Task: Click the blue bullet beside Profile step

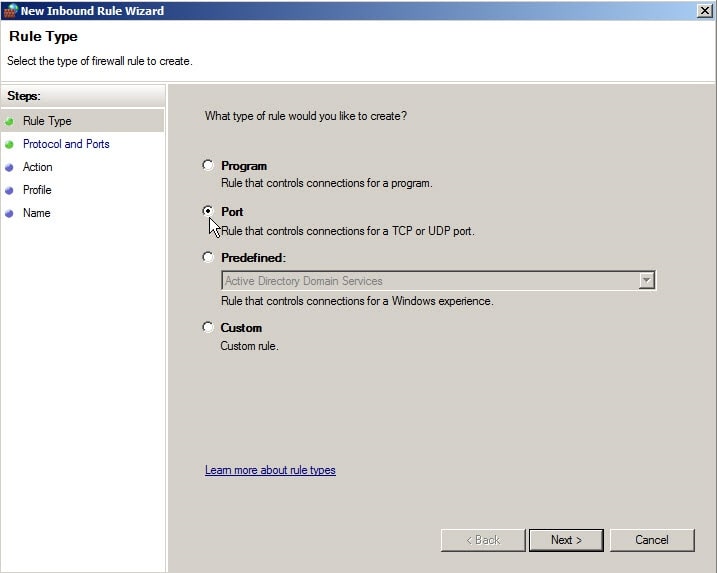Action: click(10, 190)
